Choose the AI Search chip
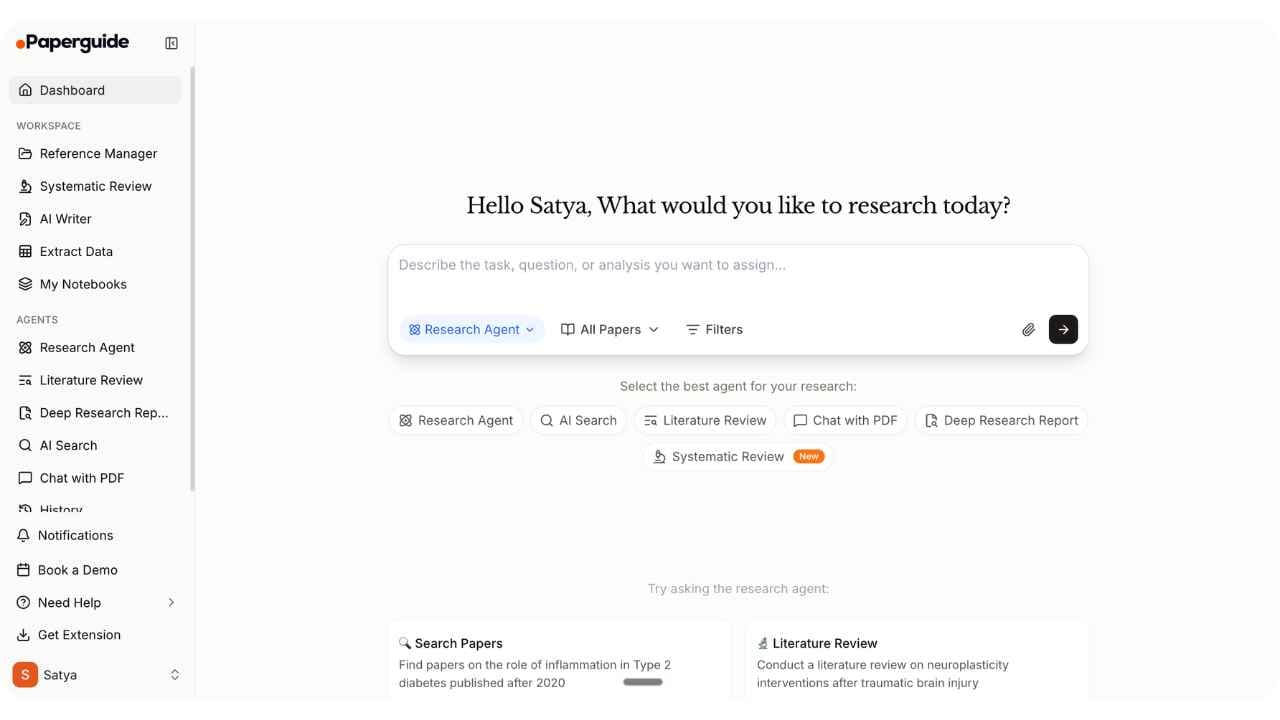This screenshot has width=1280, height=720. pos(578,420)
